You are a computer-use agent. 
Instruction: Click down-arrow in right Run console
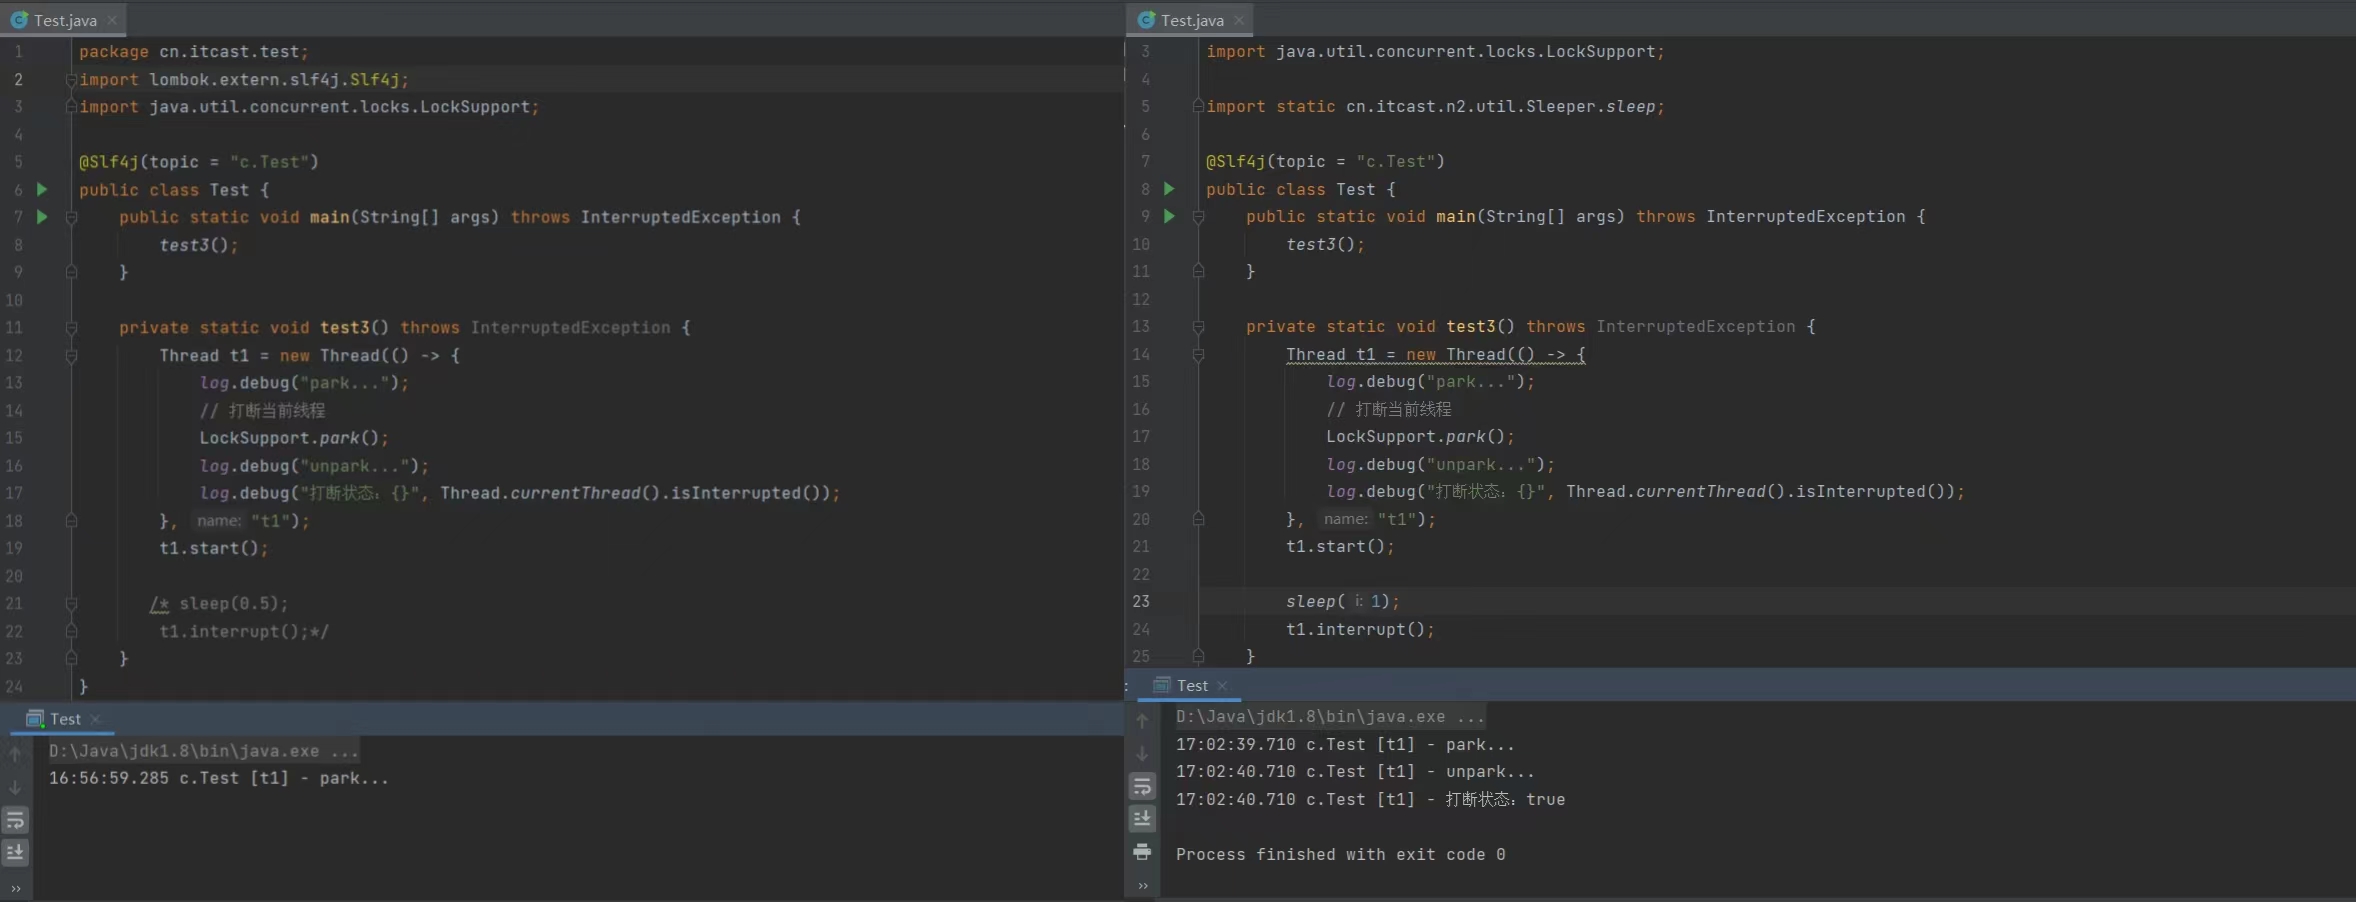(x=1142, y=753)
